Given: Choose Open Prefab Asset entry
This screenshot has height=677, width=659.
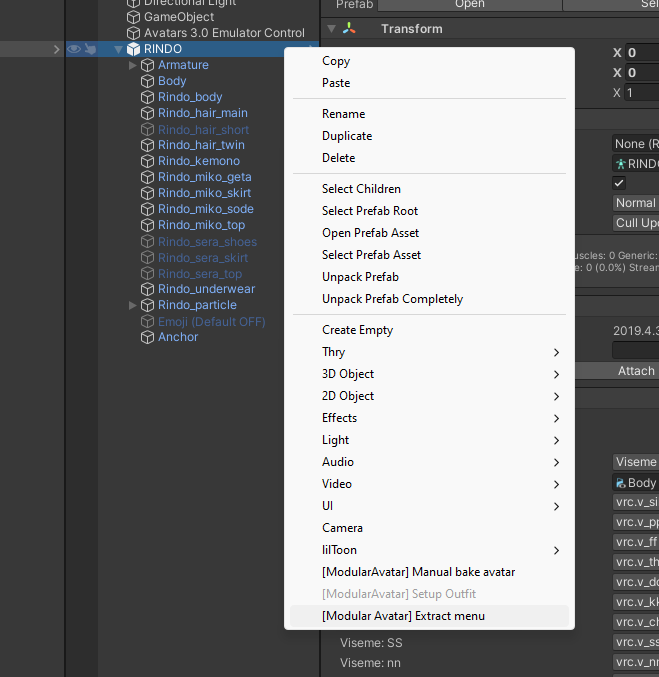Looking at the screenshot, I should tap(429, 234).
